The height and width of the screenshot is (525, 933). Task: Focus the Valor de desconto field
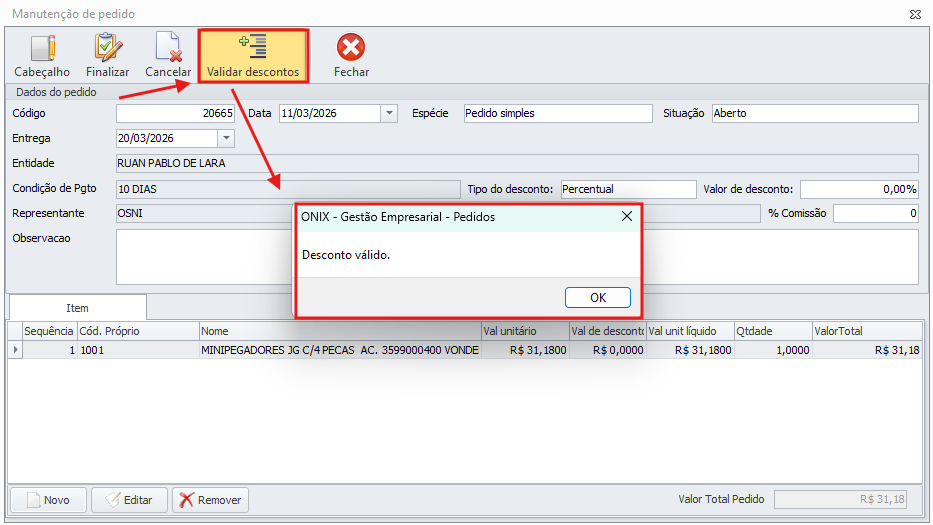858,189
